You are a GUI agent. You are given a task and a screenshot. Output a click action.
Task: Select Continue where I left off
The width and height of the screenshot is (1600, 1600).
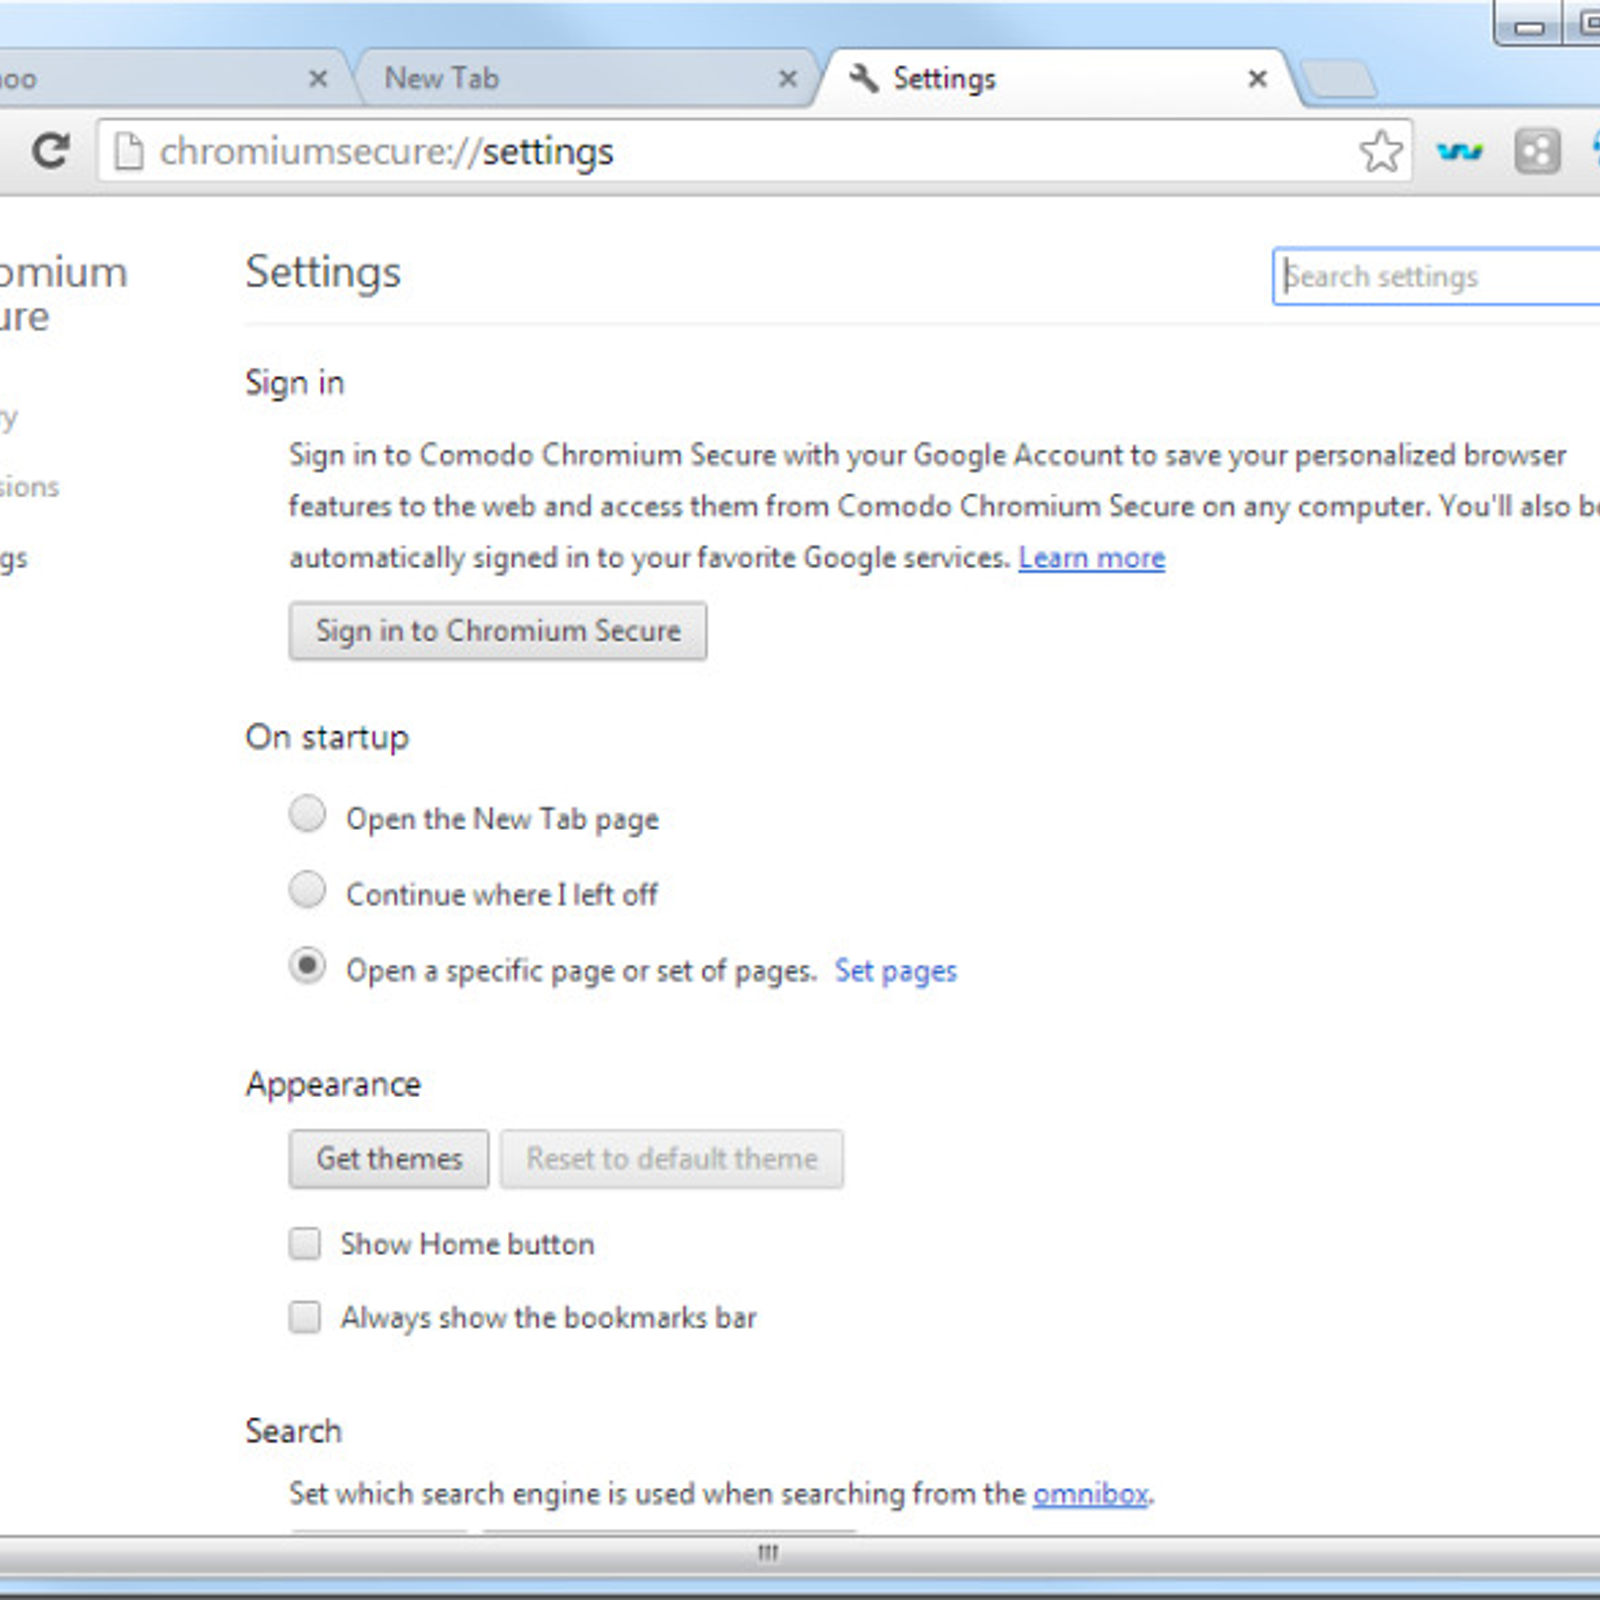pos(307,889)
